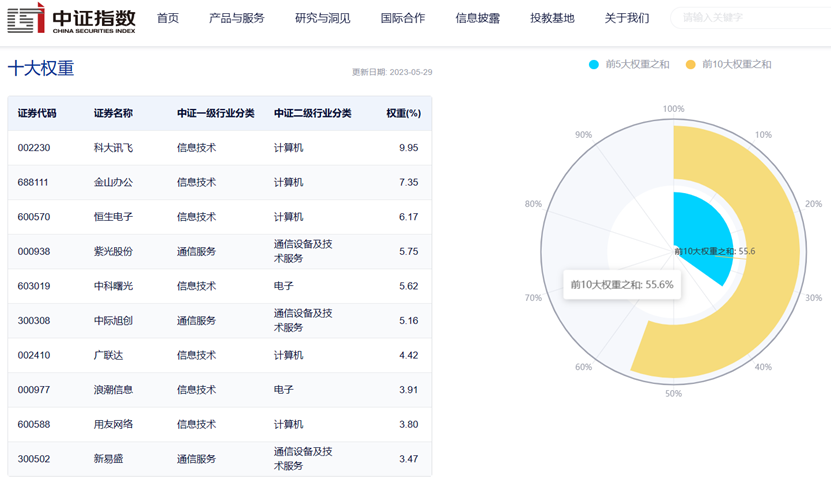Image resolution: width=831 pixels, height=483 pixels.
Task: Click weight value 4.42
Action: pyautogui.click(x=409, y=355)
